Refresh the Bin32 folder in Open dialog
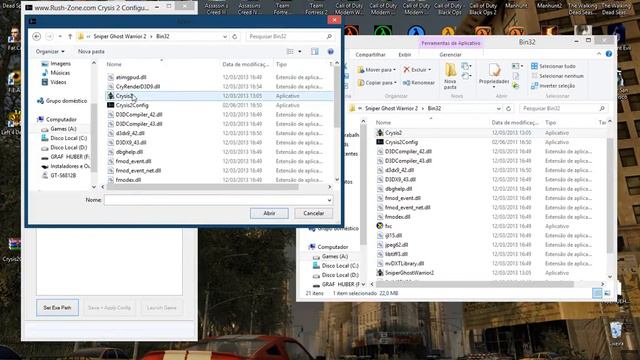 point(235,36)
